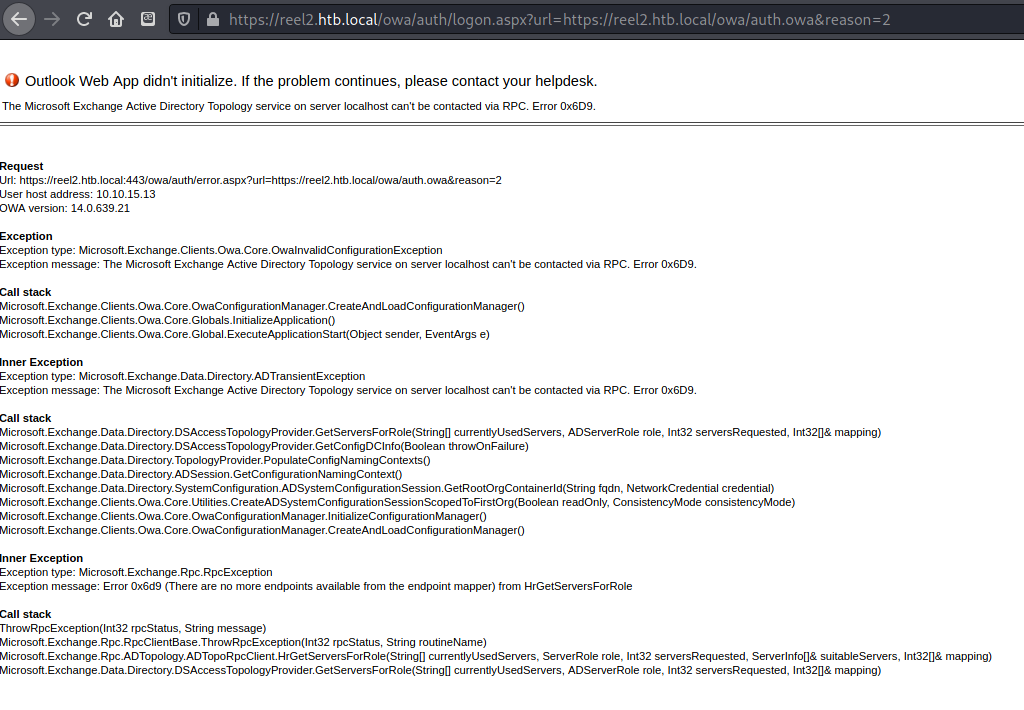Click the ADTransientException exception type line
The image size is (1024, 710).
click(x=183, y=376)
